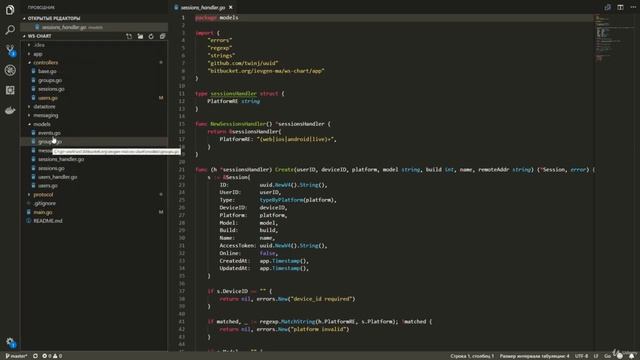
Task: Collapse the models folder
Action: pos(42,124)
